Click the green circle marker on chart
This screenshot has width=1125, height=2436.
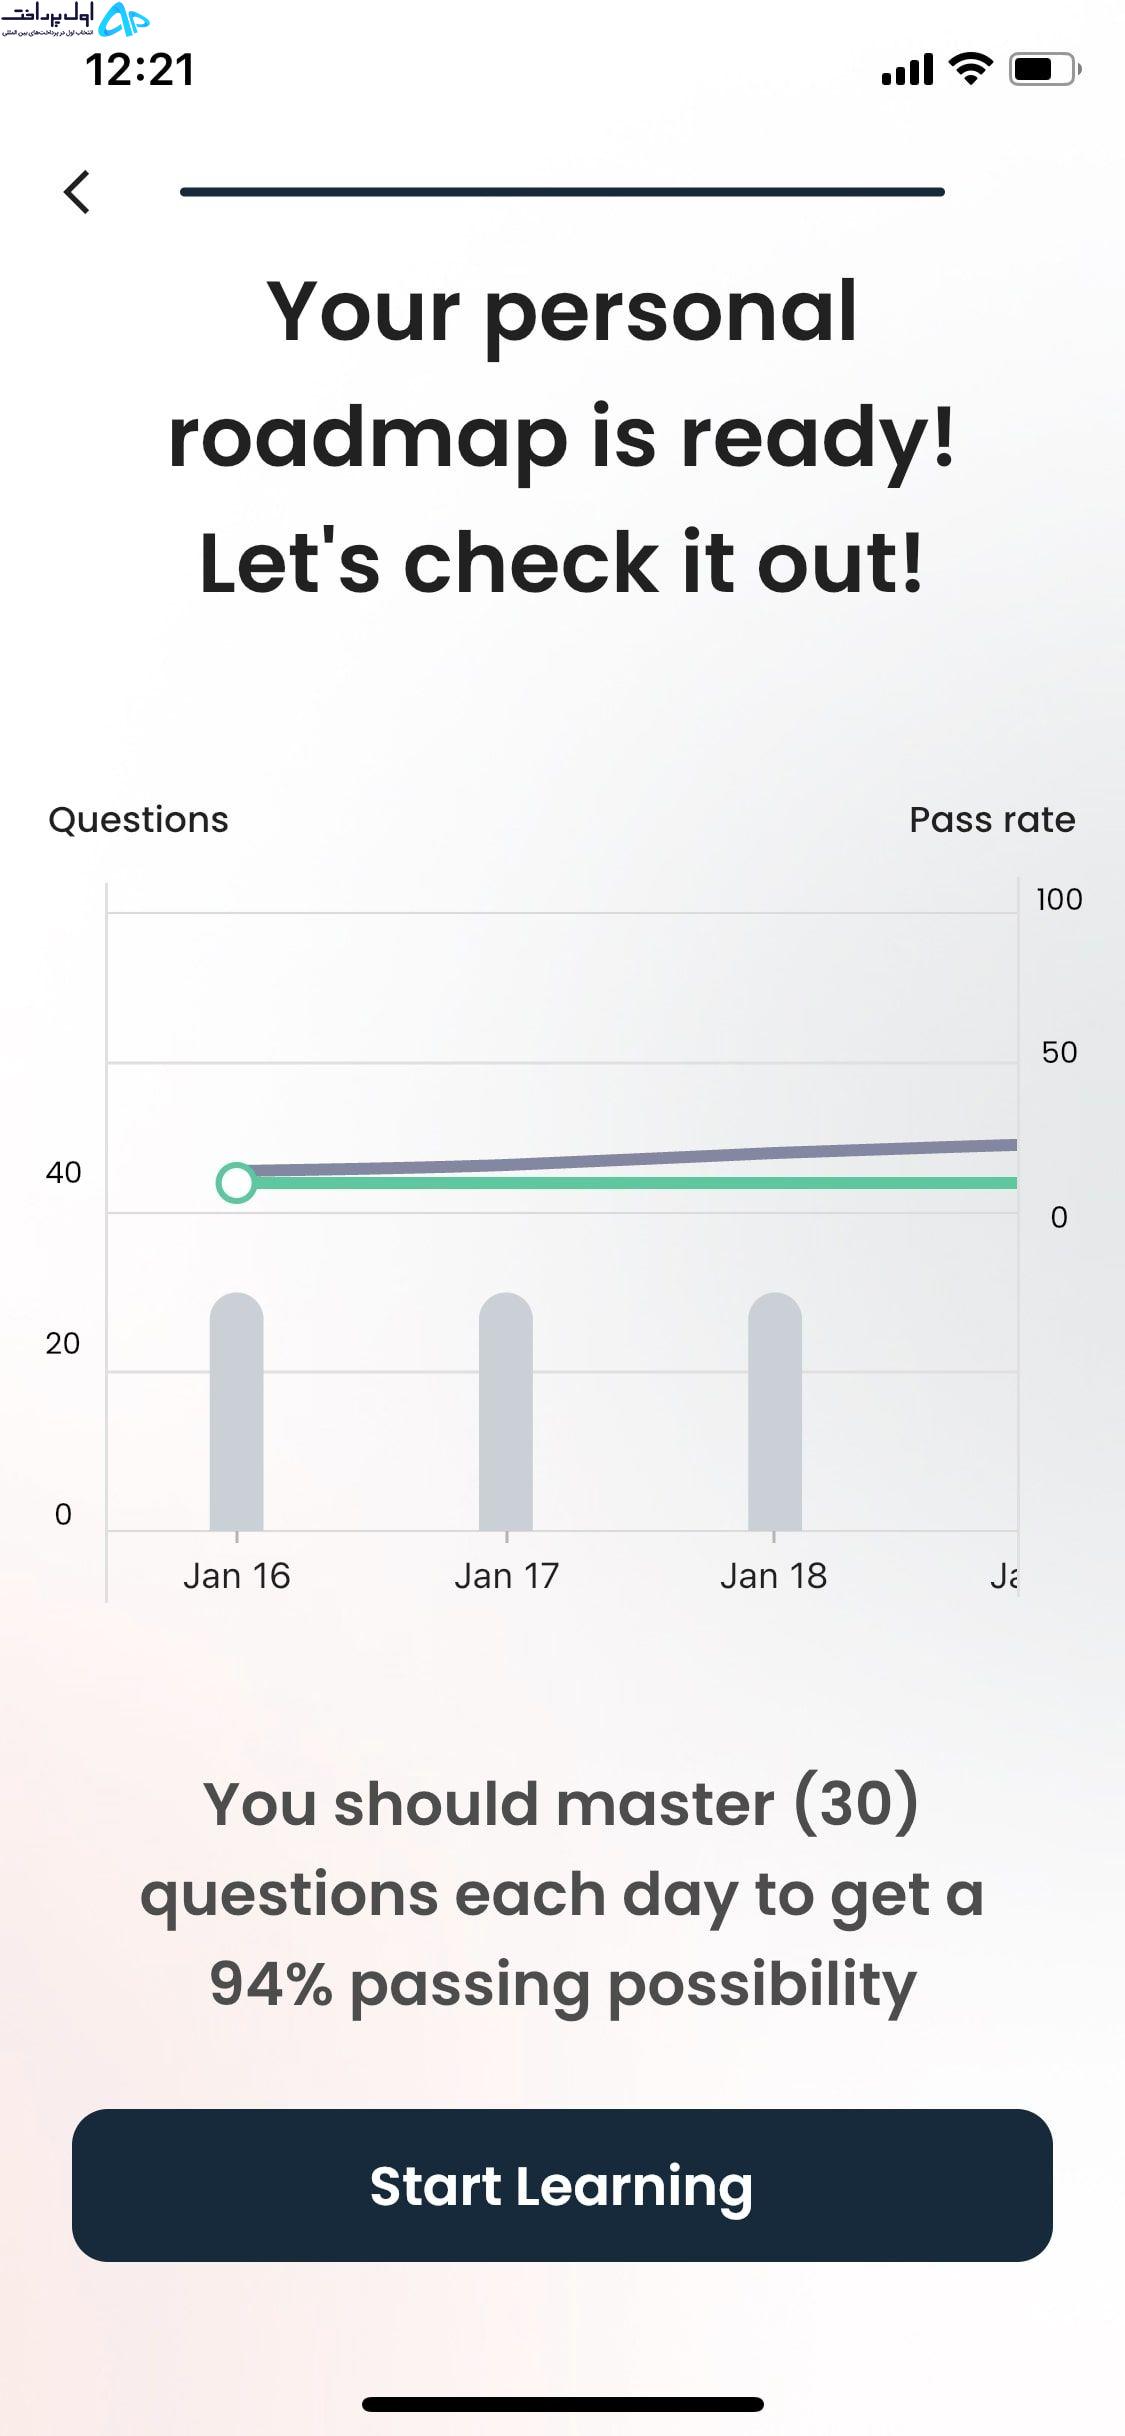click(236, 1183)
